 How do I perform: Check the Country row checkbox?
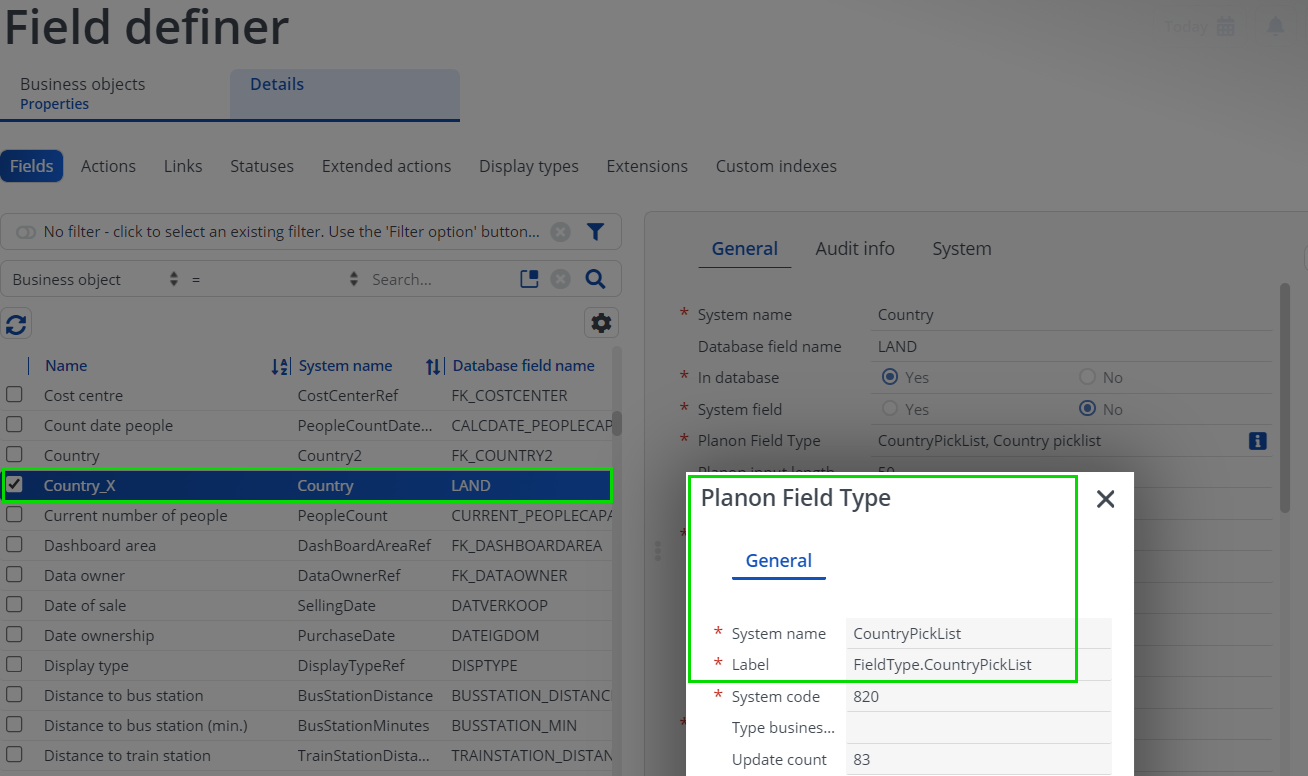click(x=14, y=455)
